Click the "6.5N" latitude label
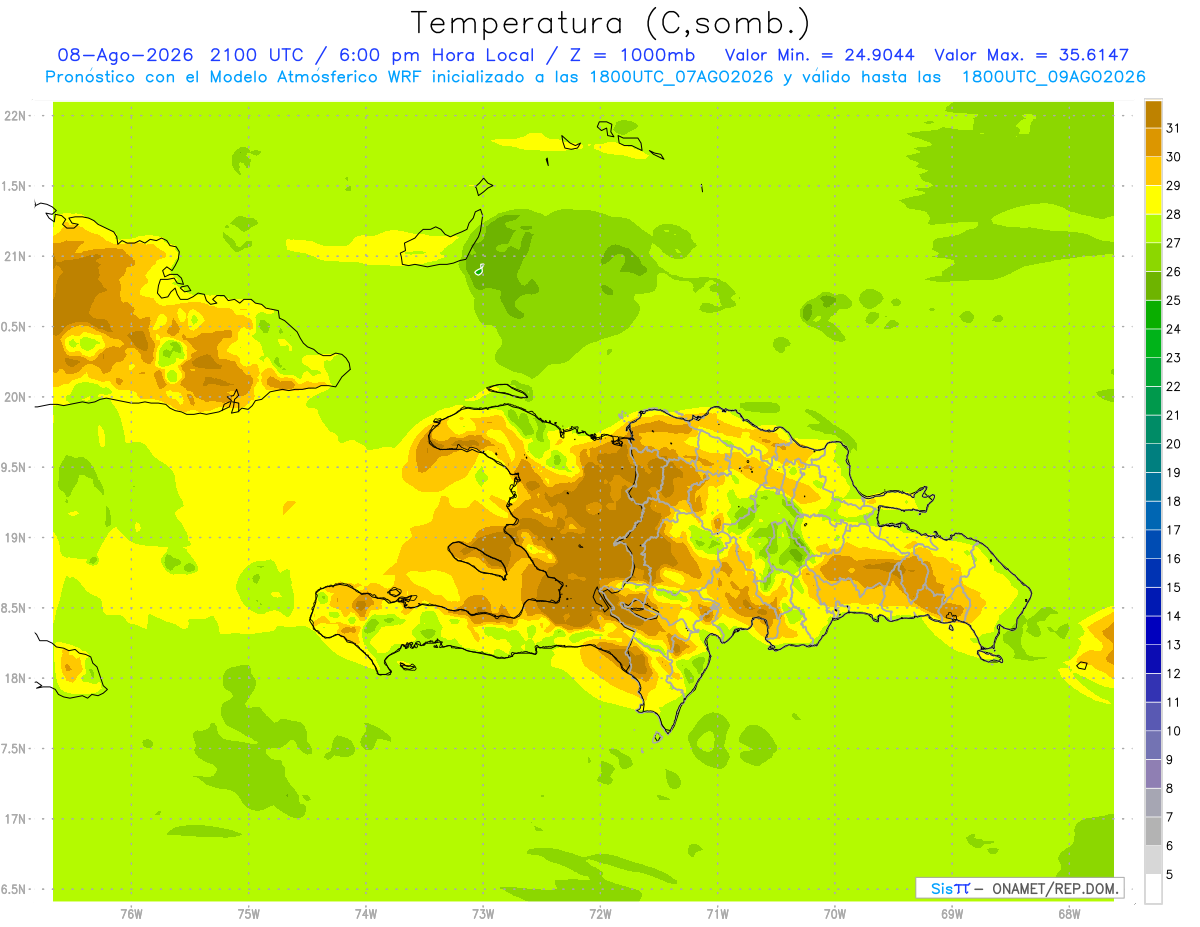1200x927 pixels. 14,890
